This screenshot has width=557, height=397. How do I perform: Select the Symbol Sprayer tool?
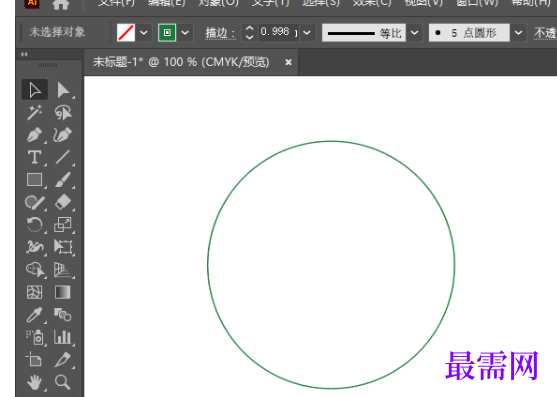[34, 337]
